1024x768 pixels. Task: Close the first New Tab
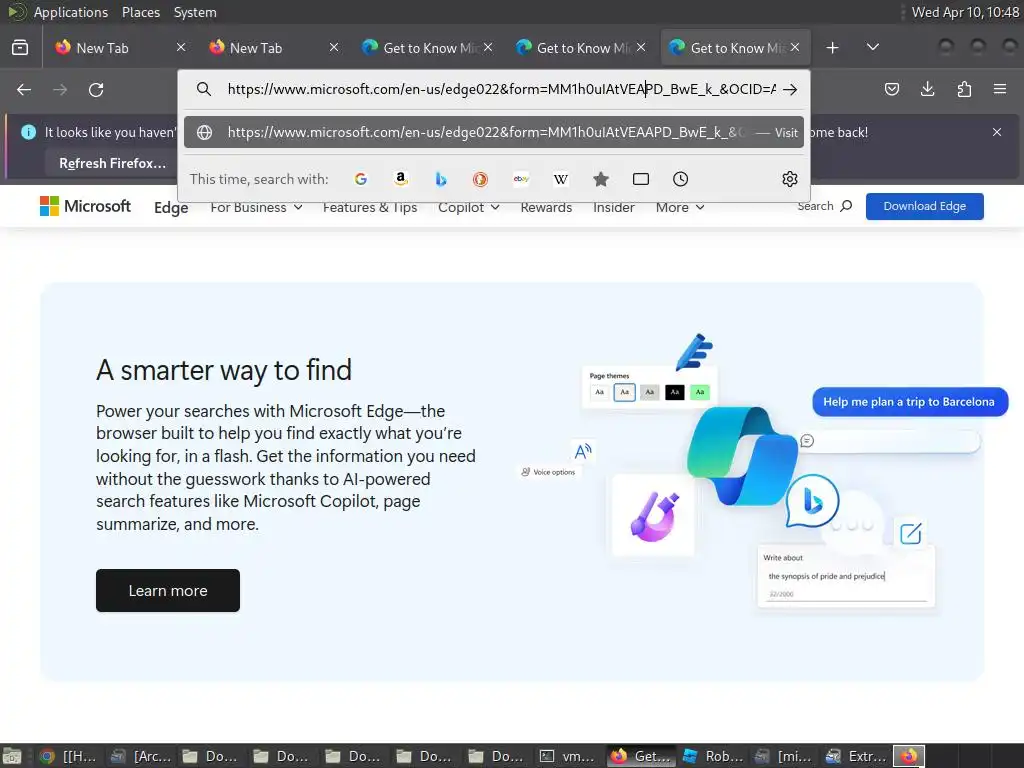pyautogui.click(x=181, y=47)
